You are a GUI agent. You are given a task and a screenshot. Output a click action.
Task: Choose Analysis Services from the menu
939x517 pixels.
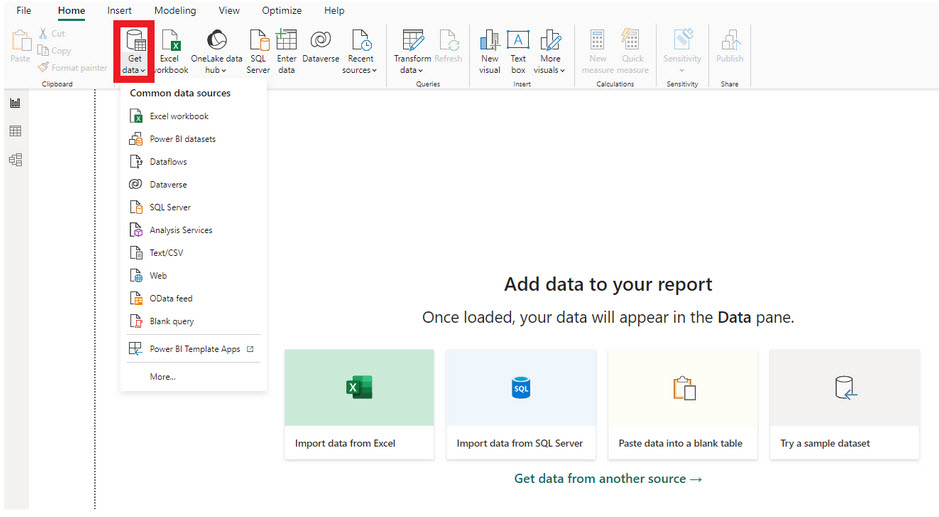point(193,230)
